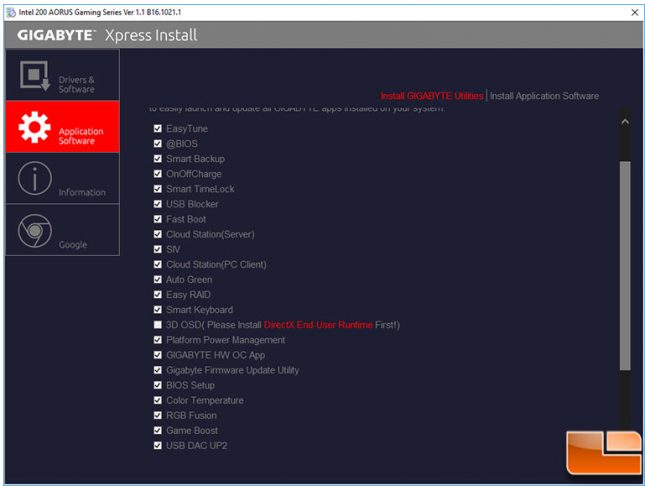Click the 'Smart TimeLock' label text
The height and width of the screenshot is (486, 645).
[x=200, y=189]
